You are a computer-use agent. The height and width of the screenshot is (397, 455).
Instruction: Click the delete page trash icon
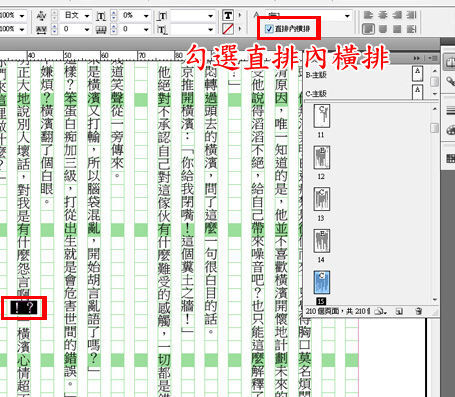pos(418,311)
